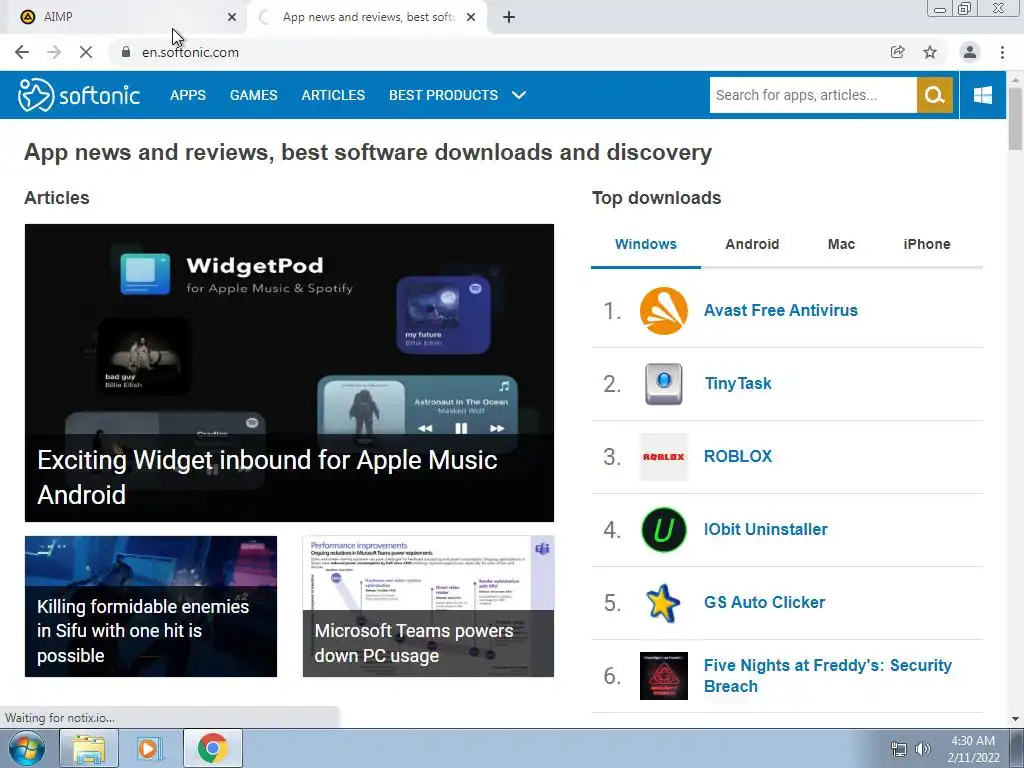Select the Mac top downloads tab
Image resolution: width=1024 pixels, height=768 pixels.
click(x=841, y=244)
